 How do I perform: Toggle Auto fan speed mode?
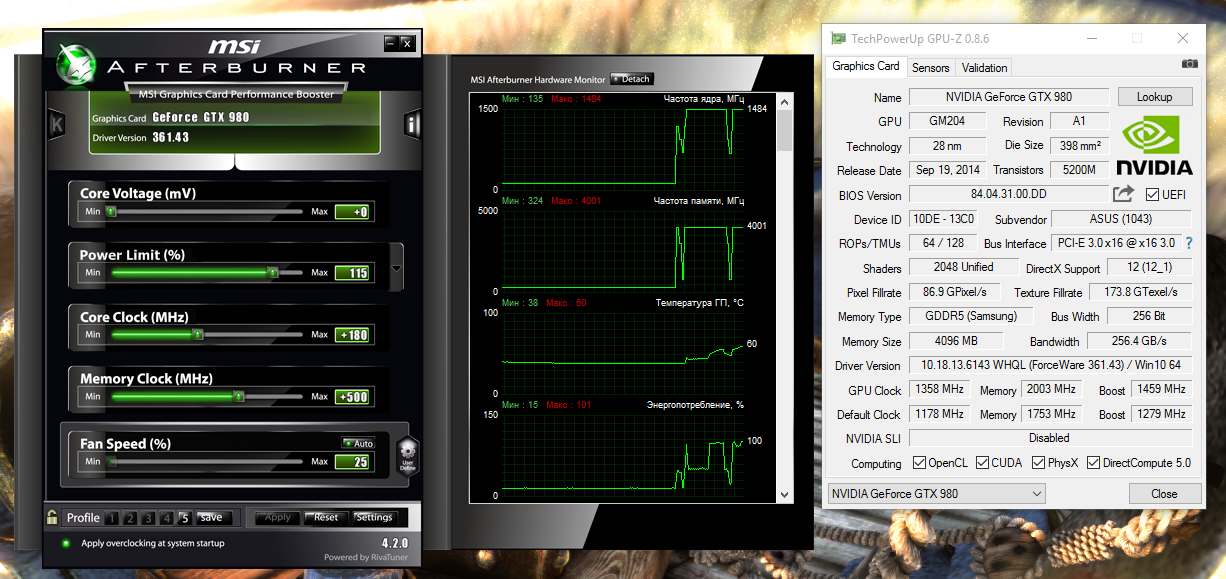click(x=358, y=443)
